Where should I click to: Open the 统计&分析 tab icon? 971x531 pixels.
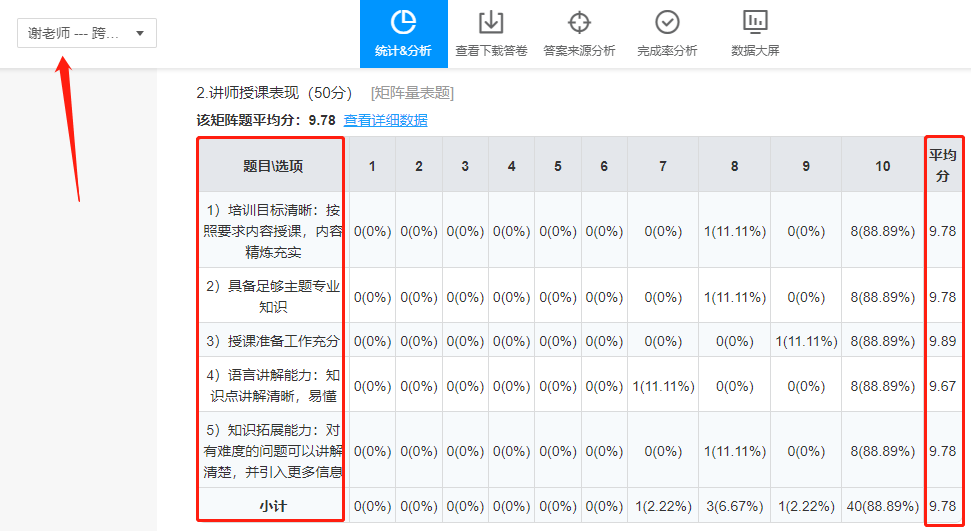[403, 22]
